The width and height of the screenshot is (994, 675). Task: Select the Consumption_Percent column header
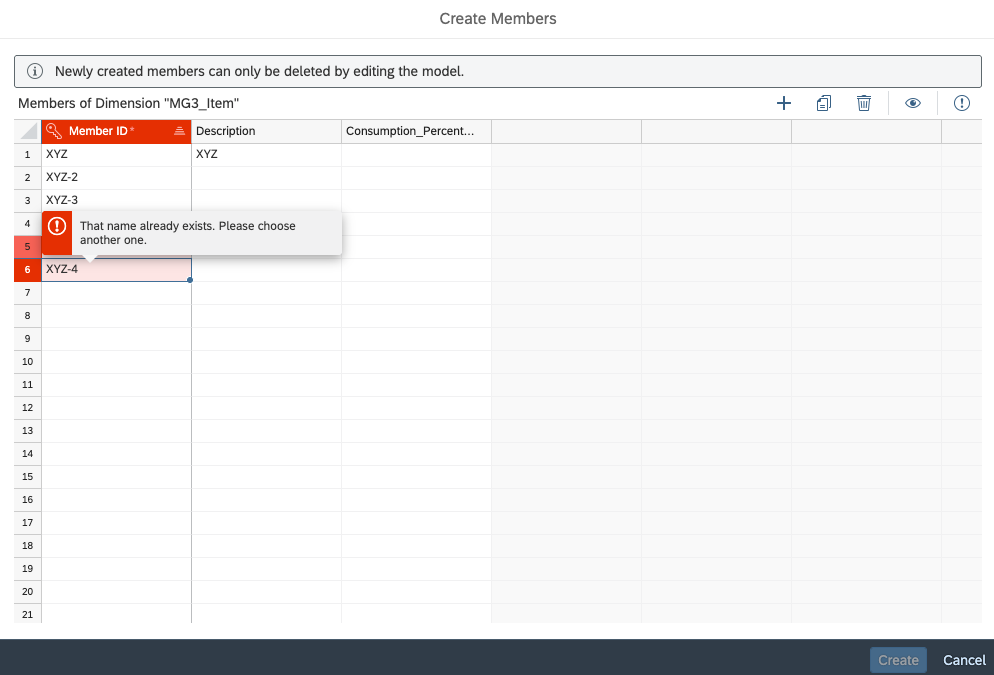(416, 131)
